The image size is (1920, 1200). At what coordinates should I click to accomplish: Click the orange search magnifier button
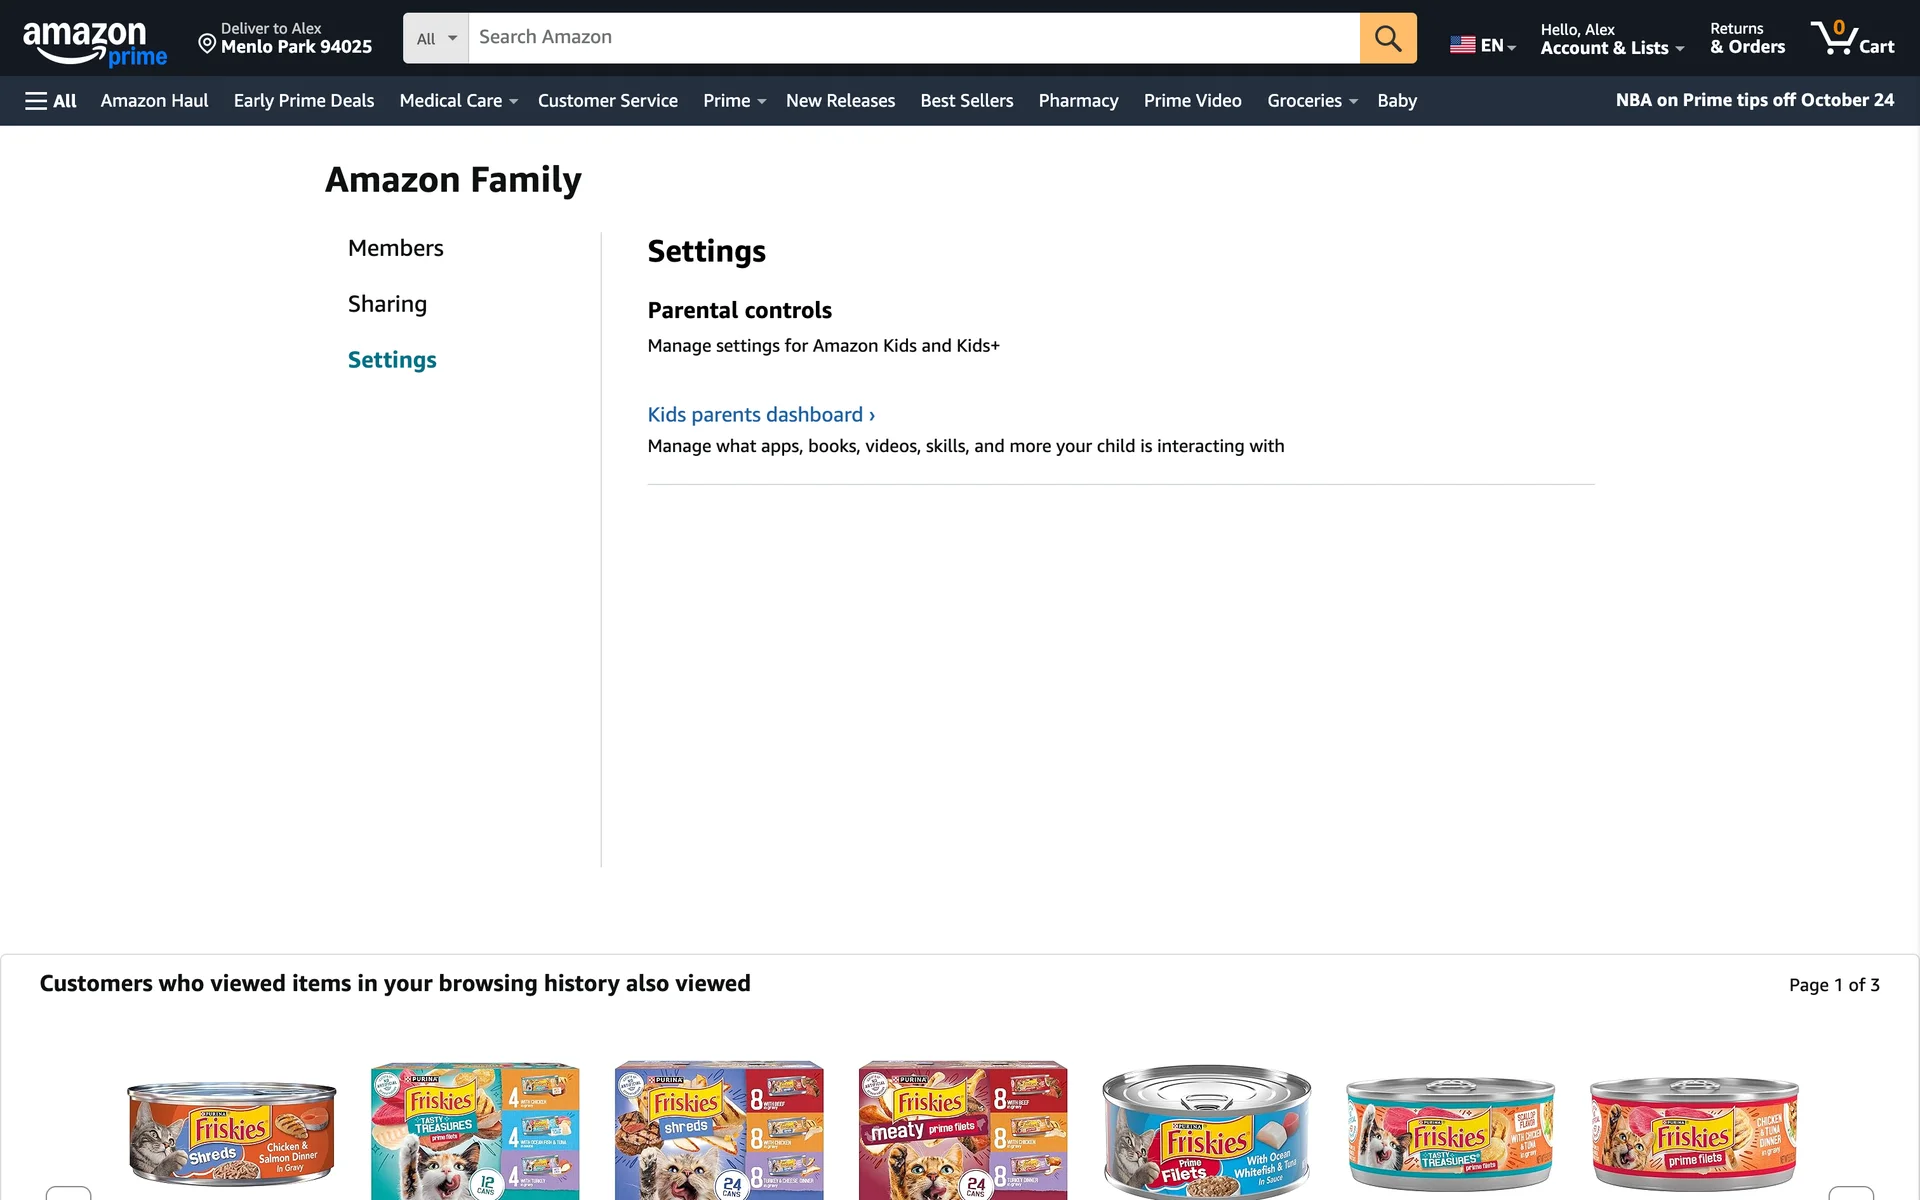pyautogui.click(x=1387, y=38)
